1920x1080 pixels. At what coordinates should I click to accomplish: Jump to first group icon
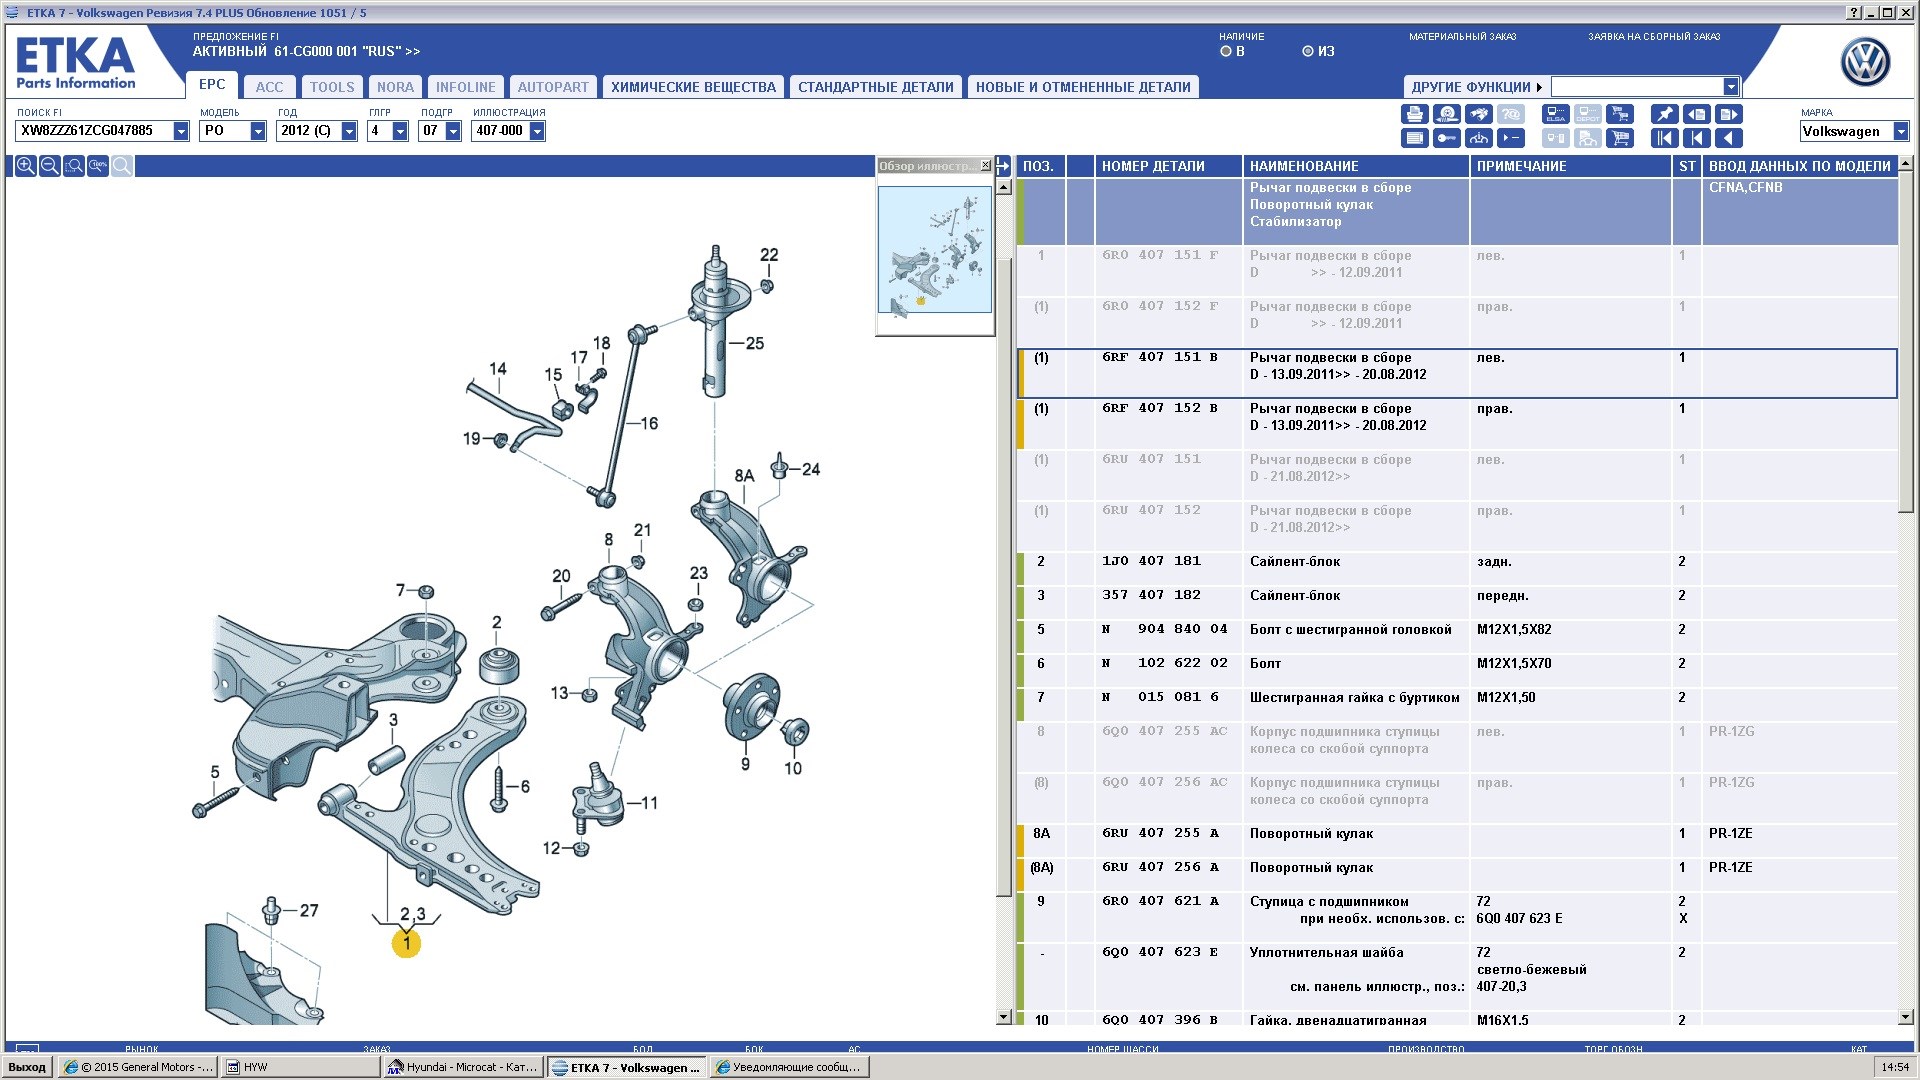(x=1664, y=138)
